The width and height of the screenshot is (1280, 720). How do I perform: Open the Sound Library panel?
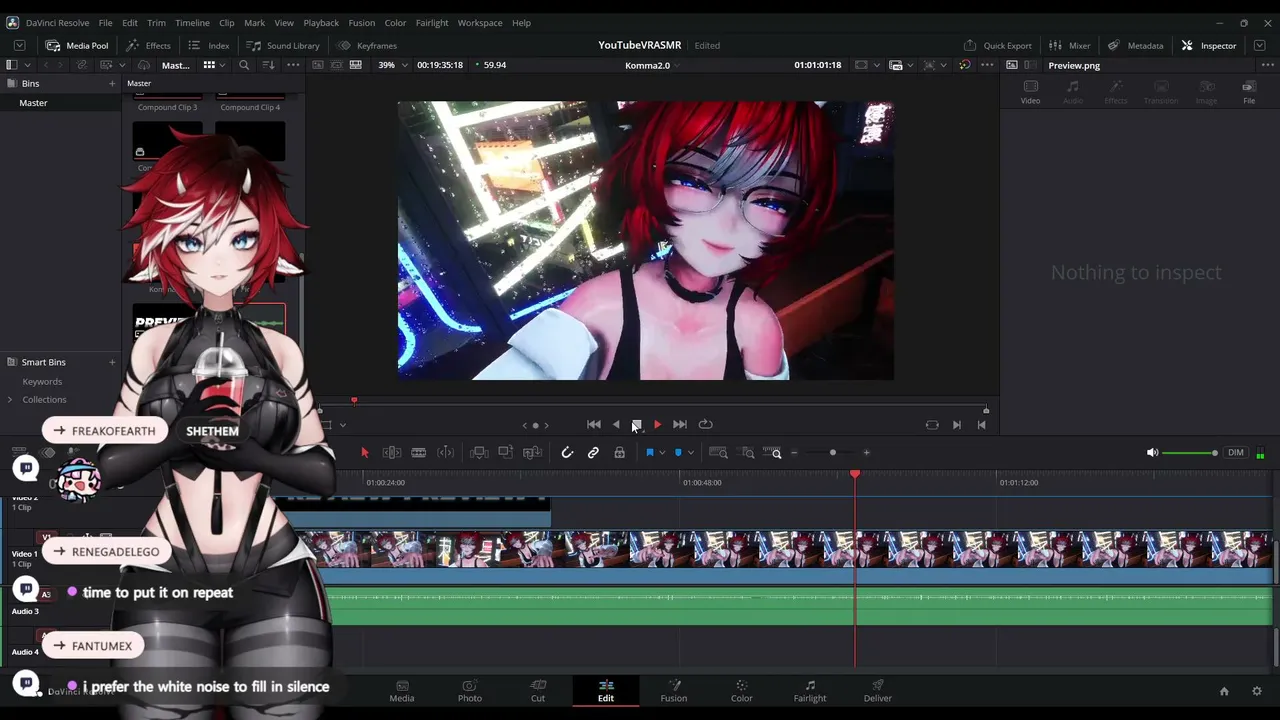283,45
